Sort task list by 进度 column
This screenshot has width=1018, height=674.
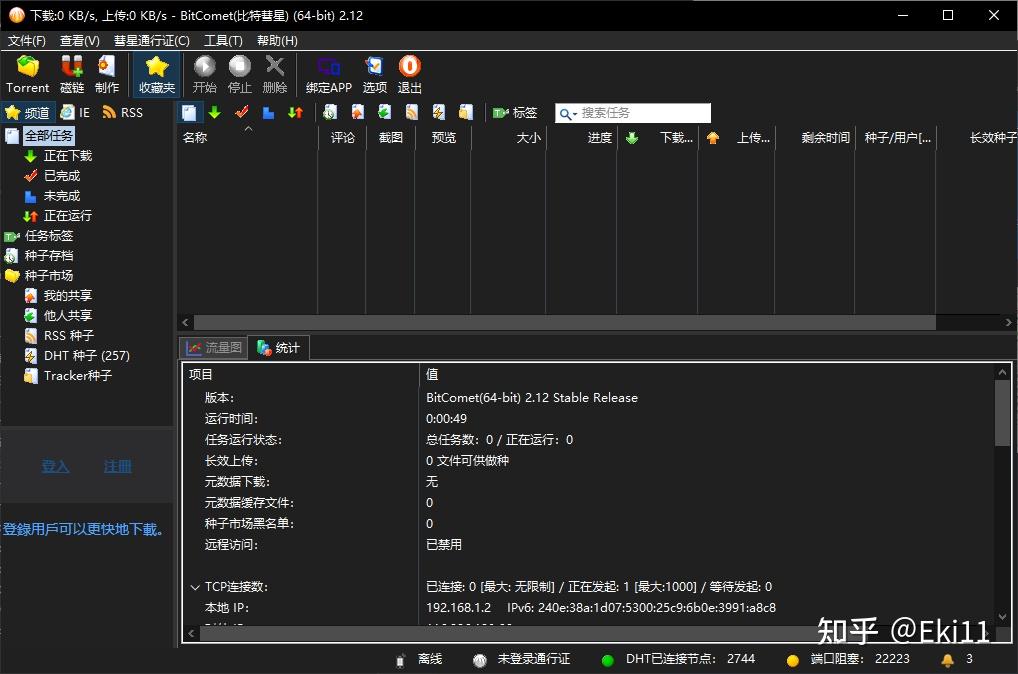click(x=582, y=138)
